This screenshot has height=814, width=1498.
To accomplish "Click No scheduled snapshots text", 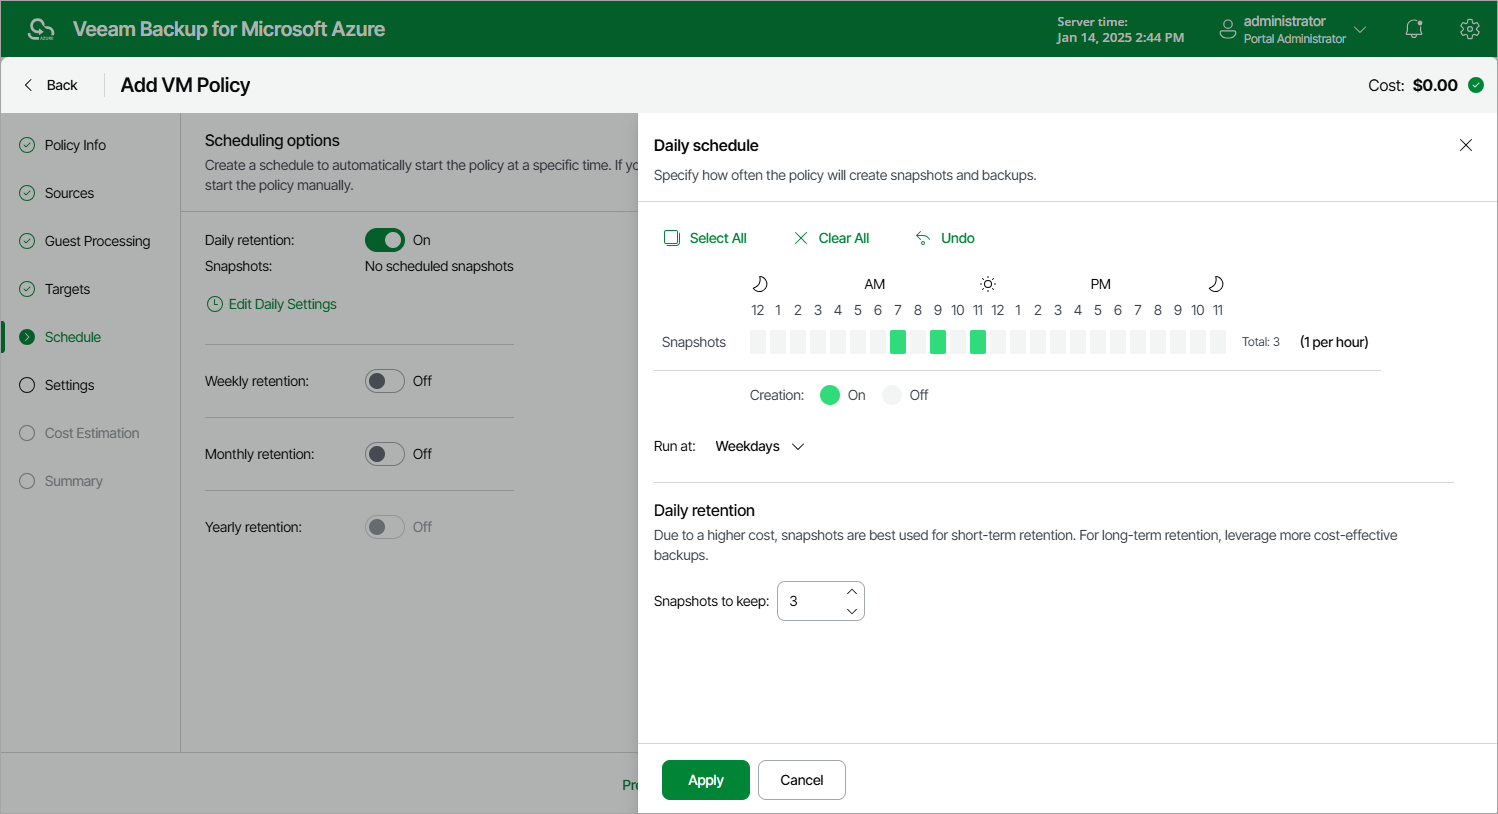I will 439,266.
